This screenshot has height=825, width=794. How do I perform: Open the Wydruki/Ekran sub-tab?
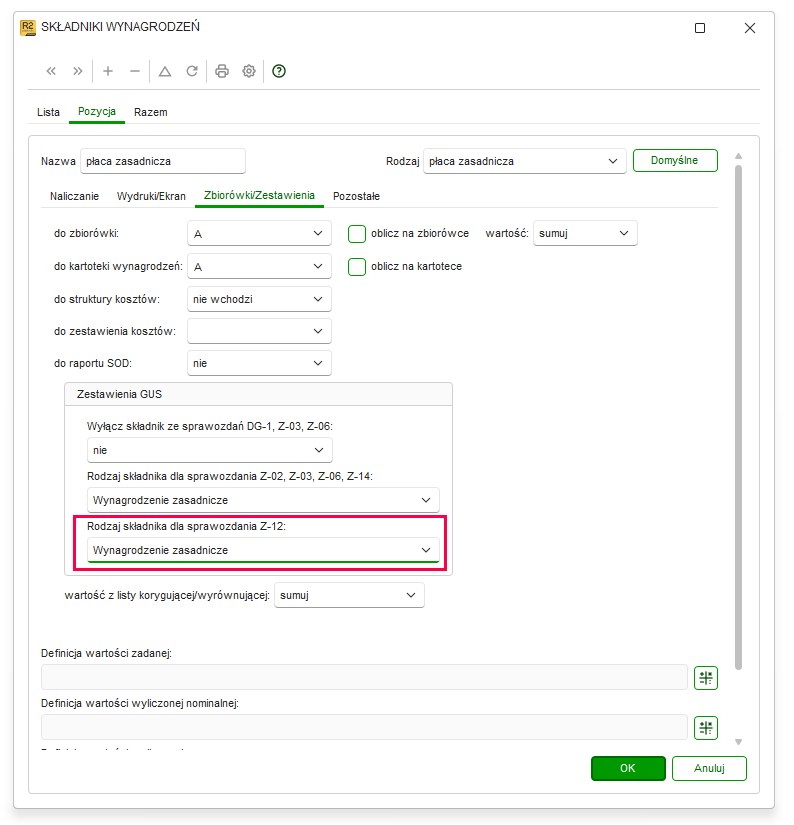(x=151, y=196)
